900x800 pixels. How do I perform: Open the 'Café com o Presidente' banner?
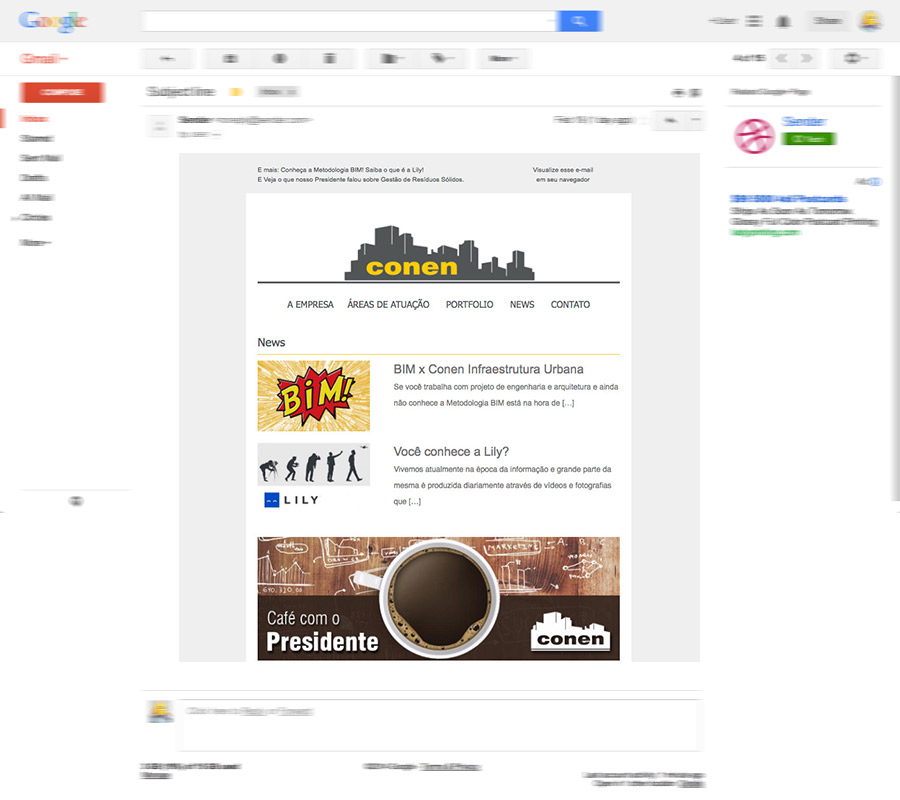tap(439, 599)
